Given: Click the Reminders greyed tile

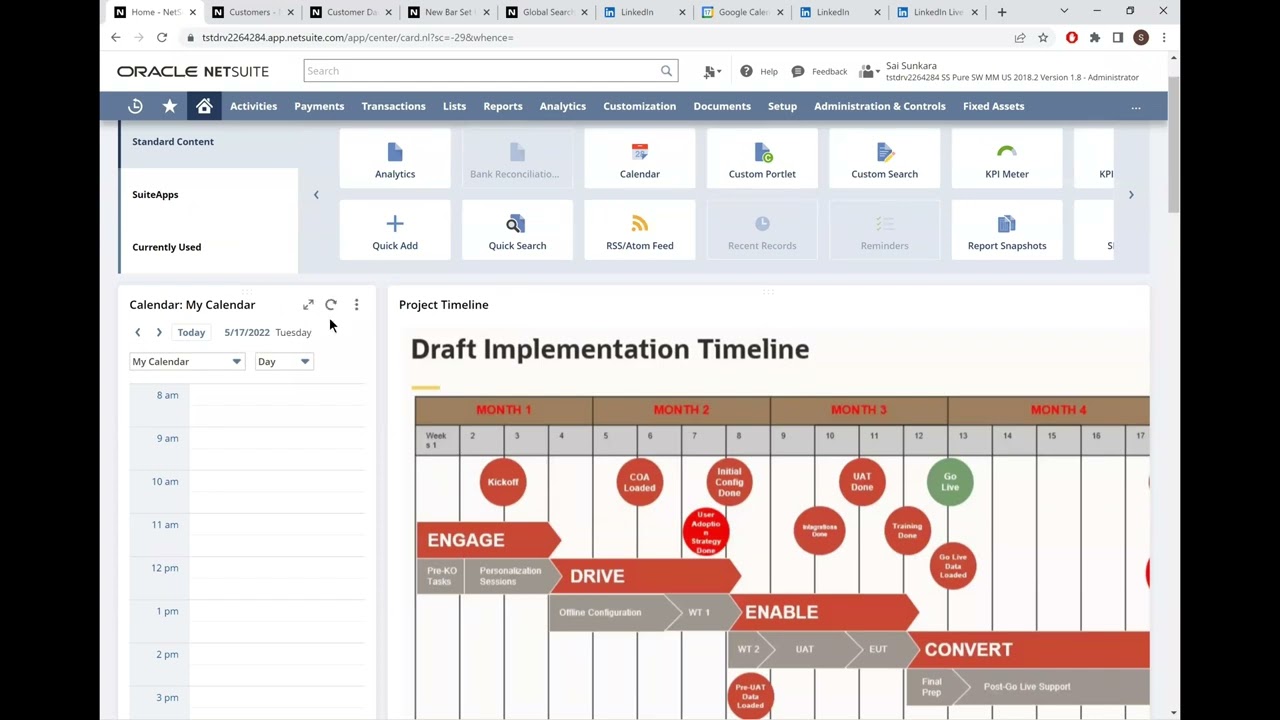Looking at the screenshot, I should [885, 231].
